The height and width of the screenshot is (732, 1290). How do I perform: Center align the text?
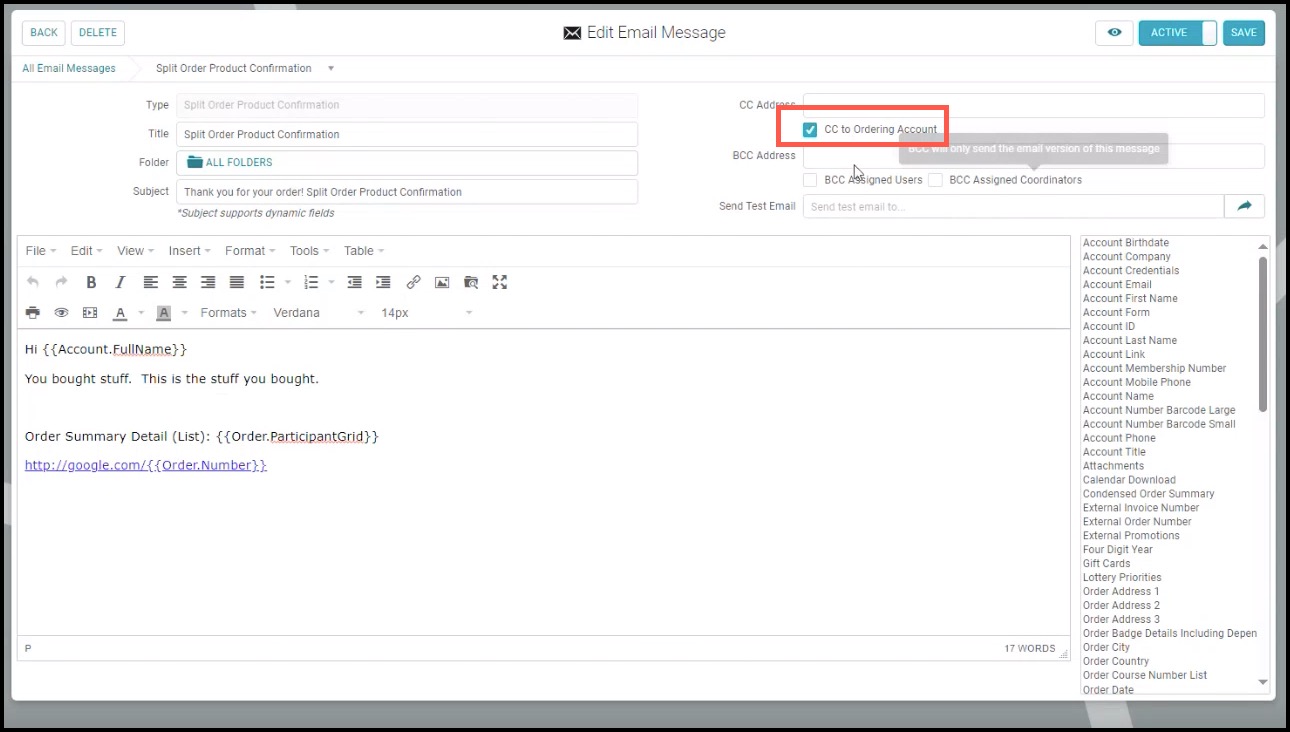click(x=179, y=283)
